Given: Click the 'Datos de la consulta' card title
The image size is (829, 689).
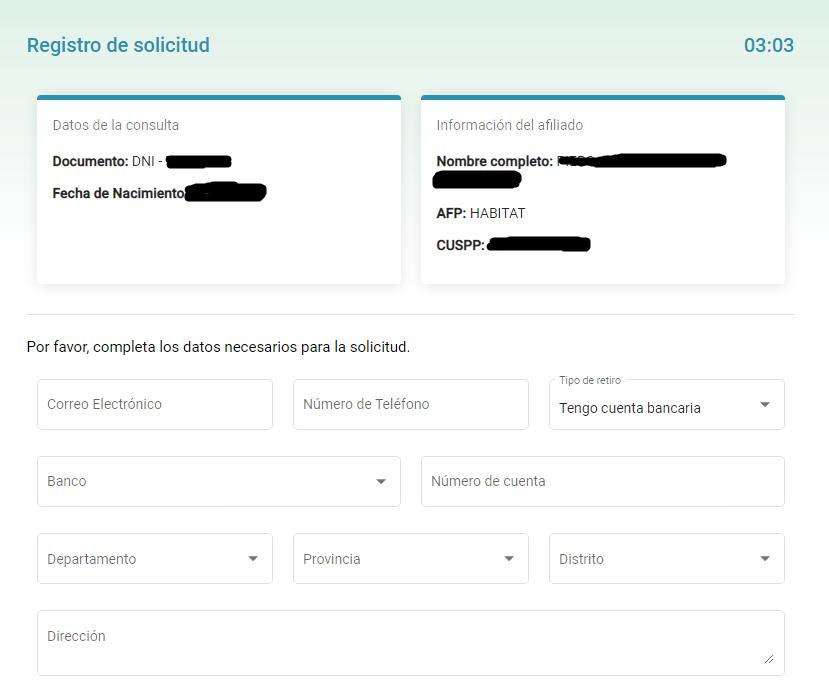Looking at the screenshot, I should tap(116, 125).
